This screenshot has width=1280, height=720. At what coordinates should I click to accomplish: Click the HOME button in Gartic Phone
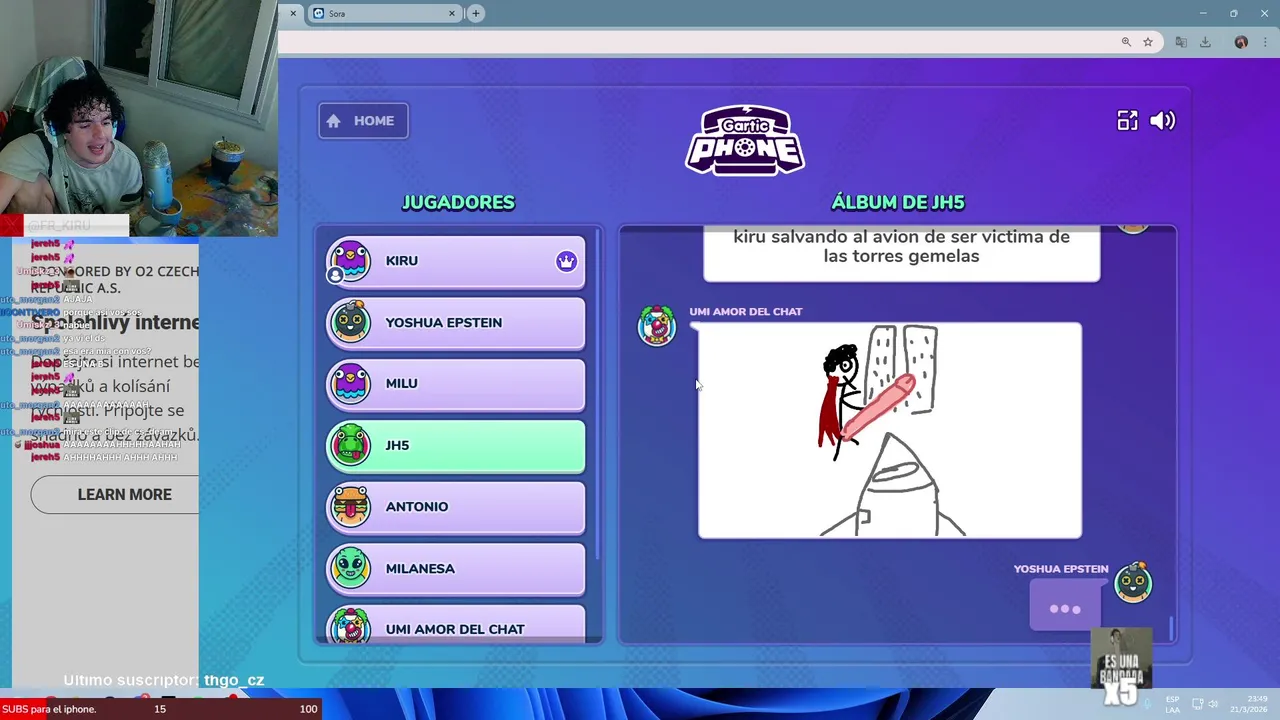click(x=363, y=121)
